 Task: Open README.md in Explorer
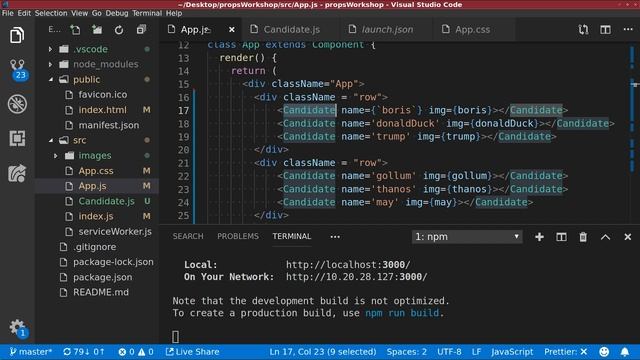pyautogui.click(x=101, y=292)
